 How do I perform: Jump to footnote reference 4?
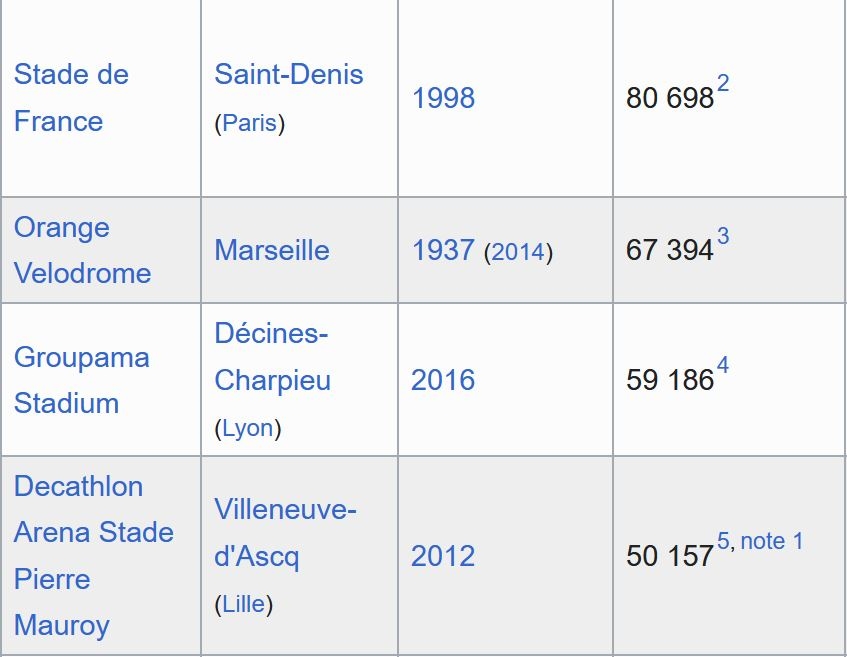(723, 366)
